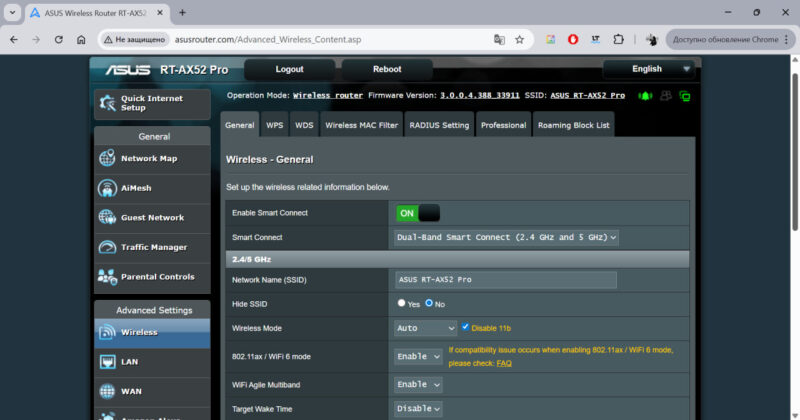Bookmark this page with star icon
The image size is (800, 420).
pos(519,39)
